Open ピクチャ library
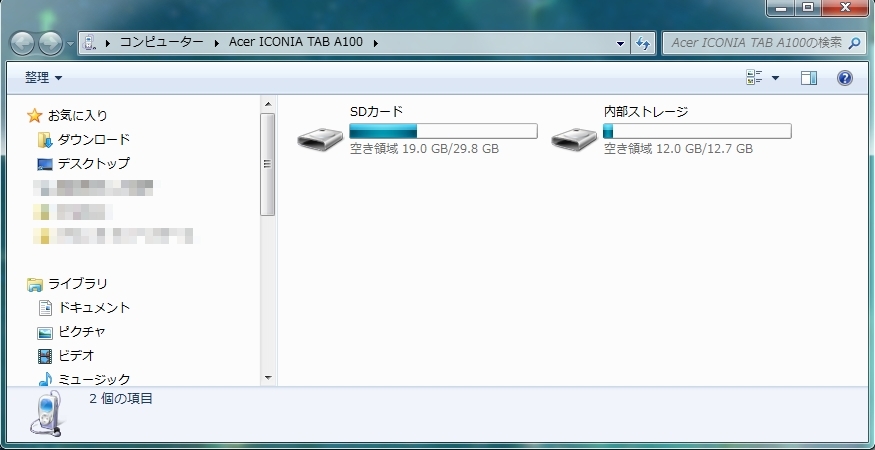Screen dimensions: 875x450 [x=82, y=332]
